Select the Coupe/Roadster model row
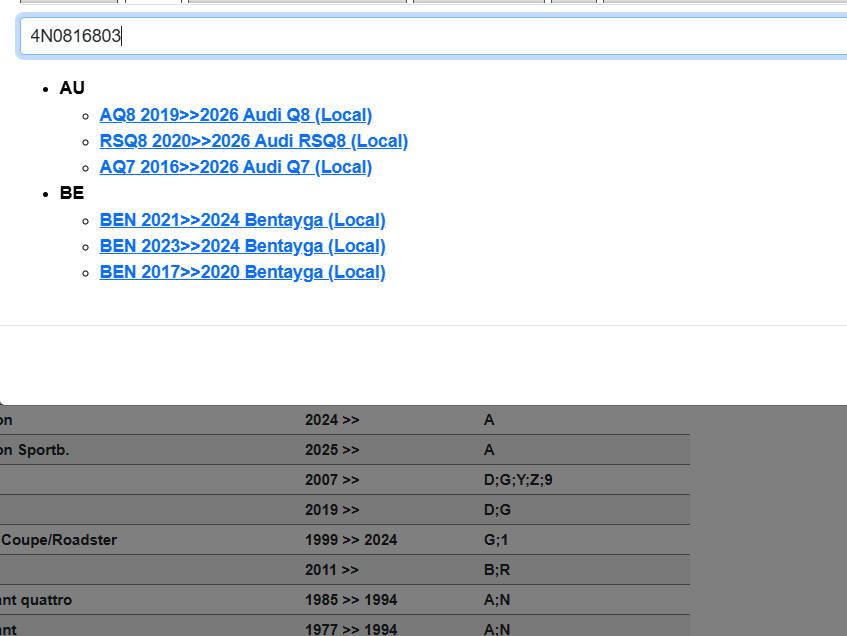 point(59,540)
